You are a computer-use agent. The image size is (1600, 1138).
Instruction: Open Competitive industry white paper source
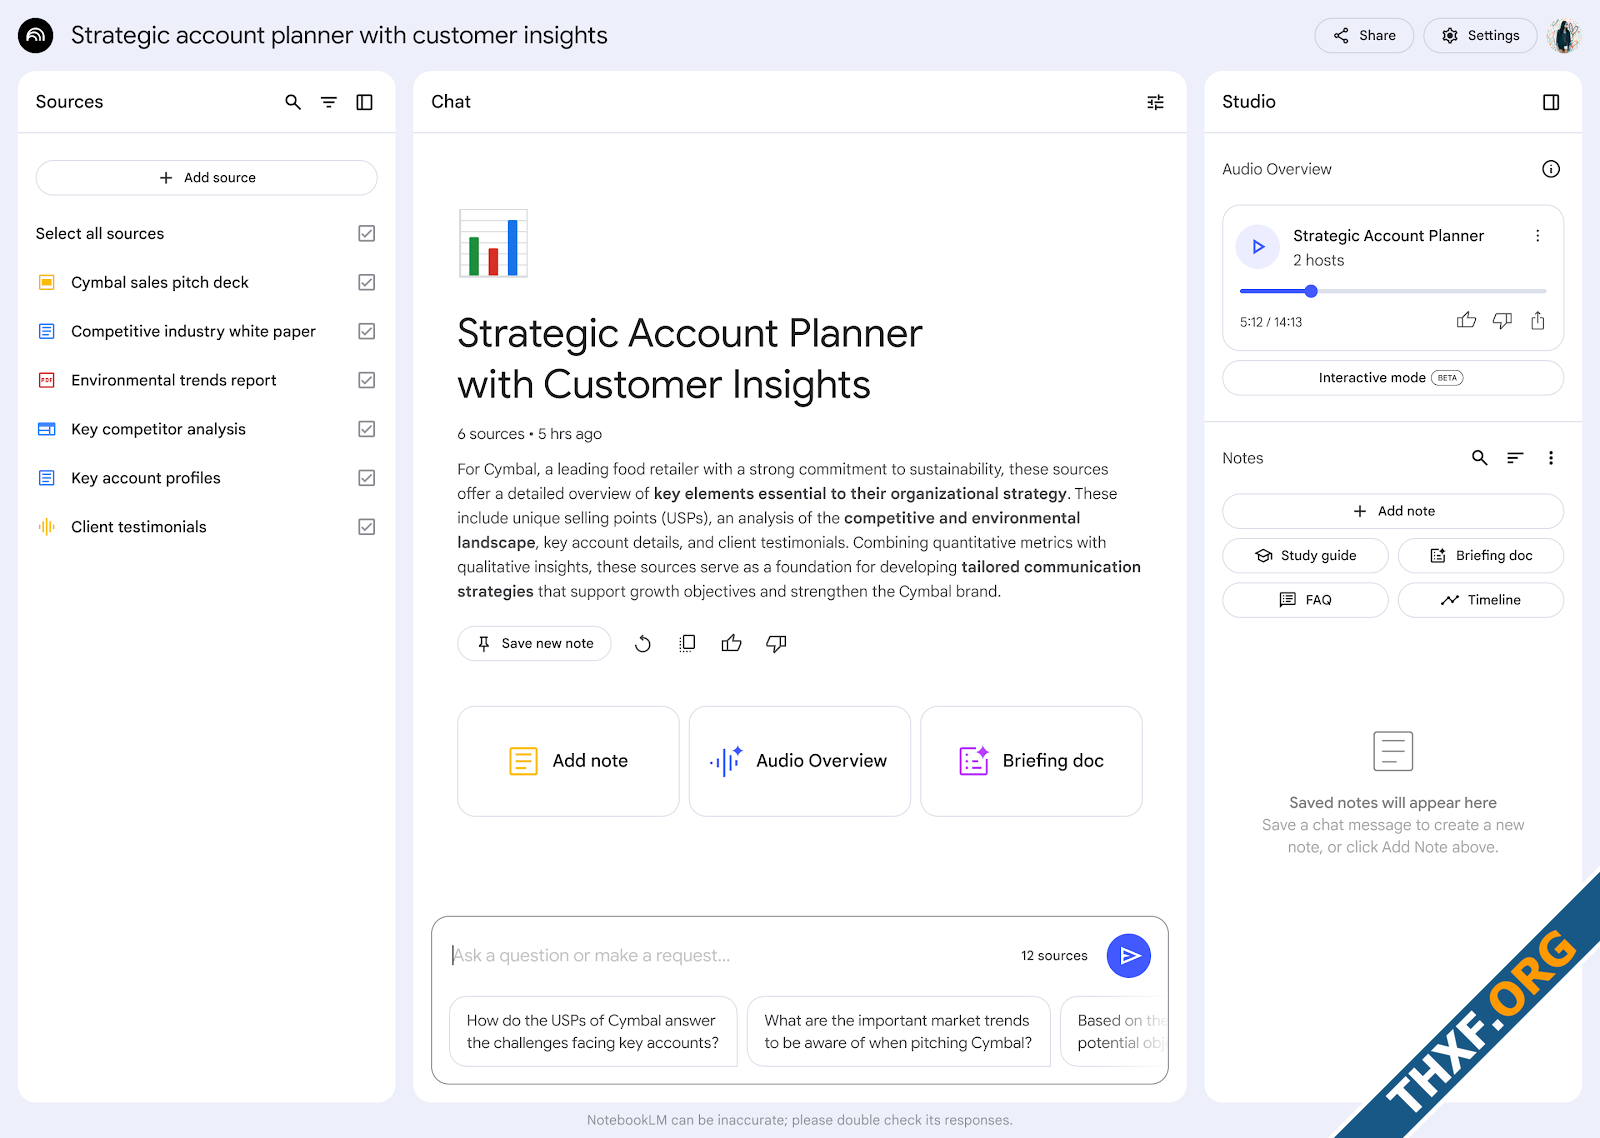click(x=193, y=331)
